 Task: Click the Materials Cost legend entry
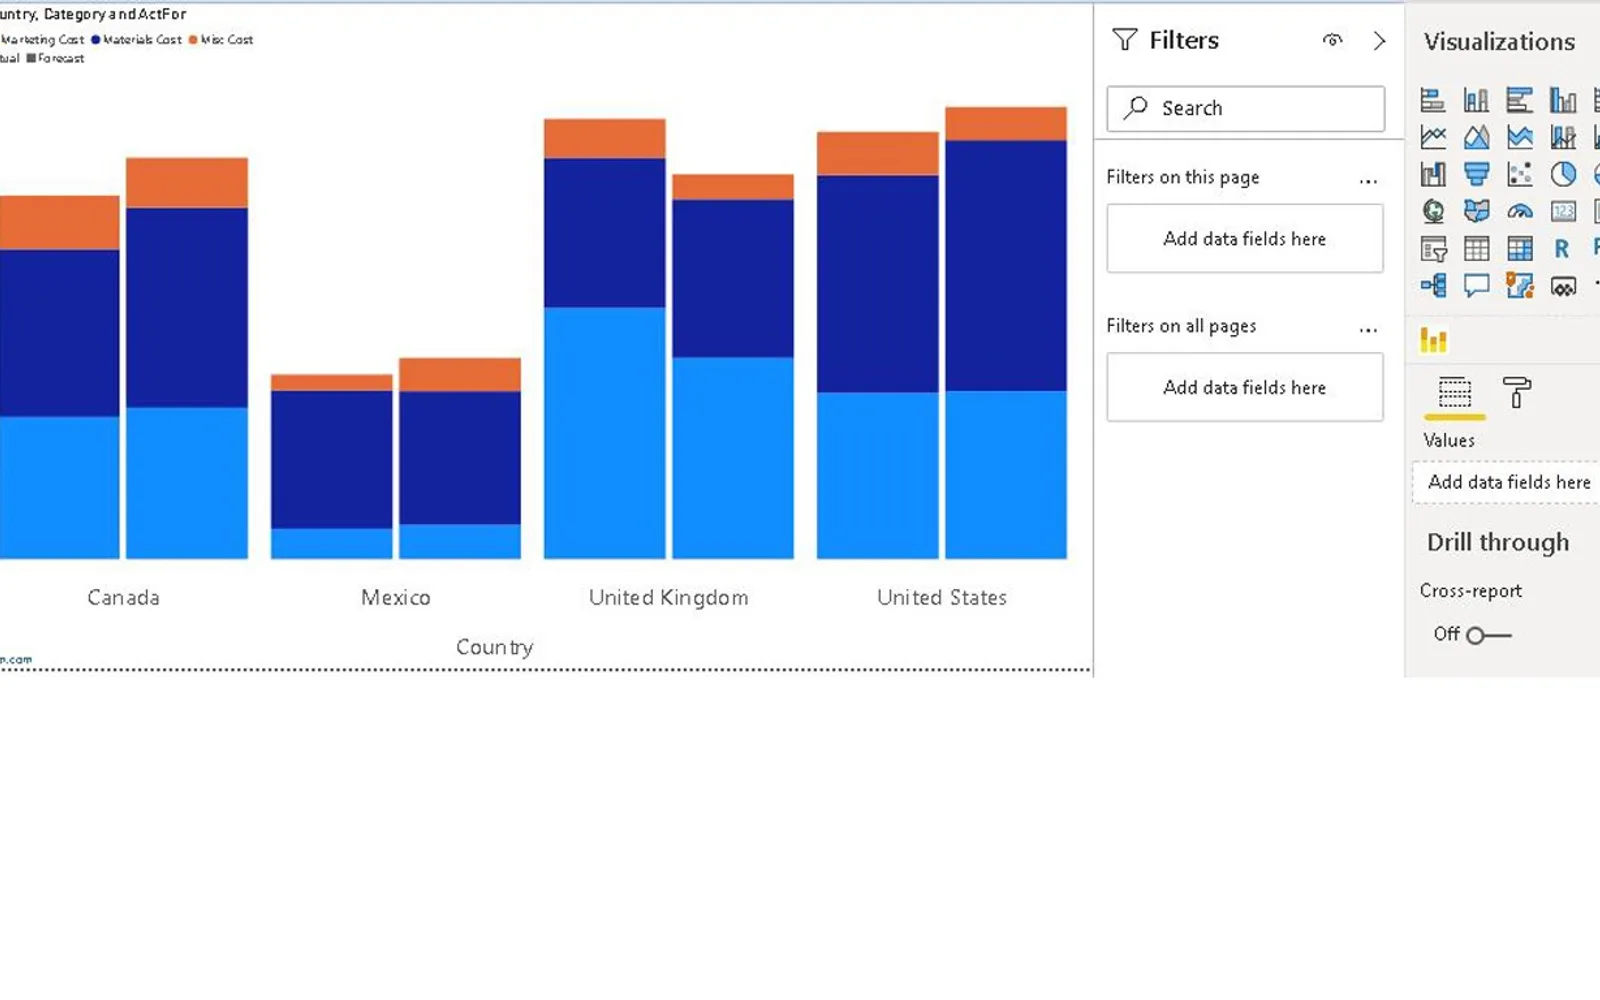(137, 40)
